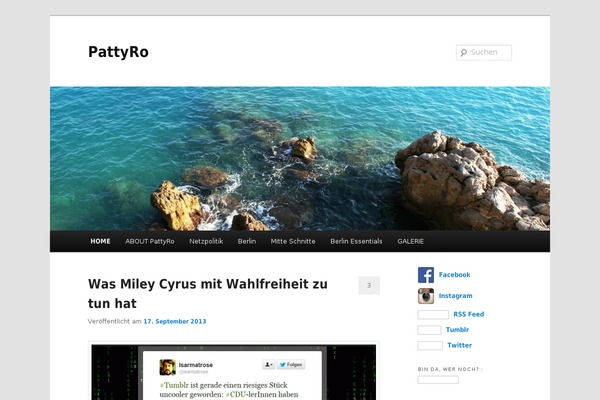Open the Mitte Schnitte menu item
Image resolution: width=600 pixels, height=400 pixels.
[x=293, y=241]
